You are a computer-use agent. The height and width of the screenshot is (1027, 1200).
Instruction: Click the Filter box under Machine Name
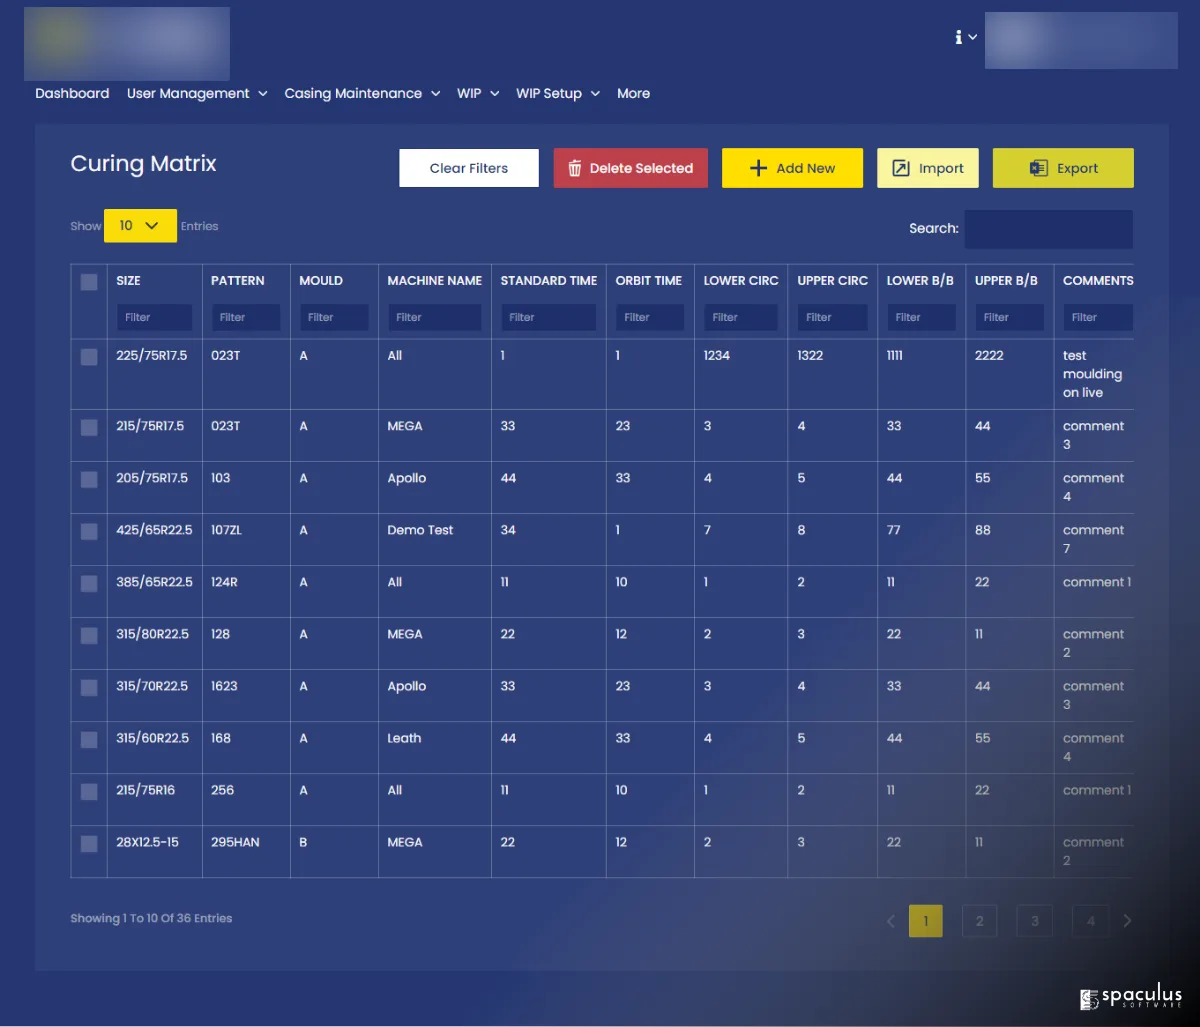pos(434,318)
